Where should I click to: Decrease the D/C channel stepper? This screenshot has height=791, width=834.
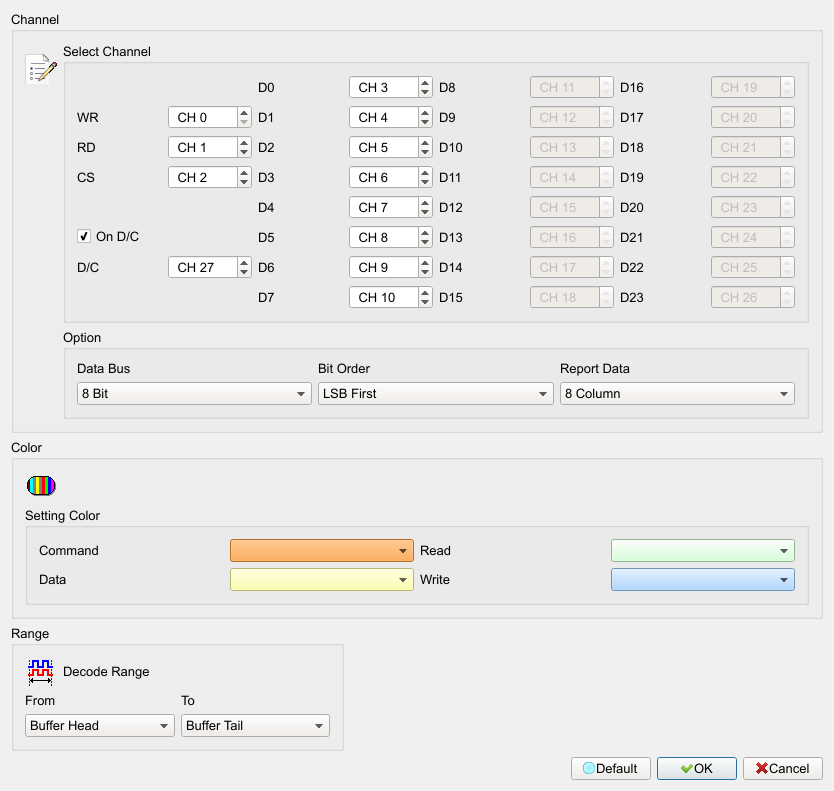click(244, 272)
